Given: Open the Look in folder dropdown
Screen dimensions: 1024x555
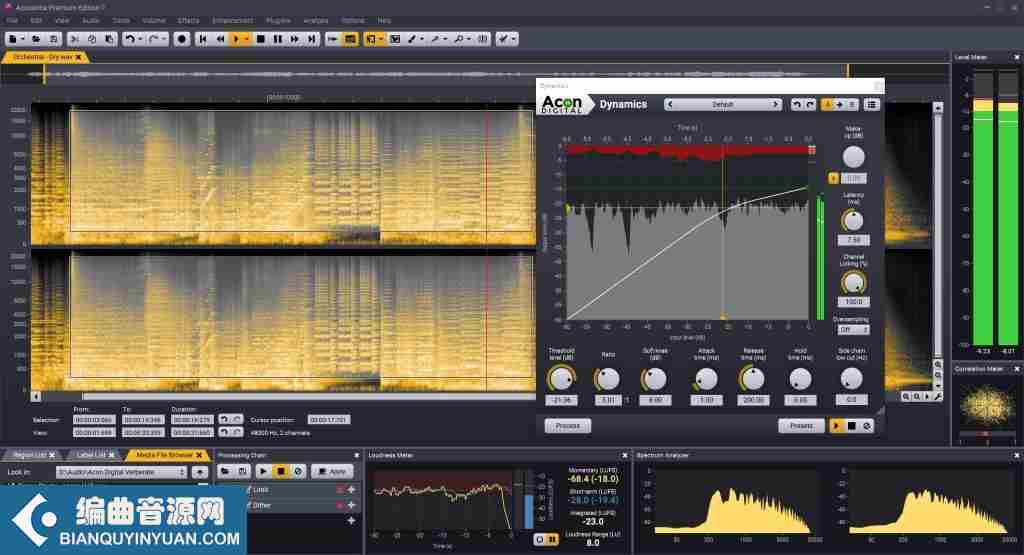Looking at the screenshot, I should (x=121, y=472).
